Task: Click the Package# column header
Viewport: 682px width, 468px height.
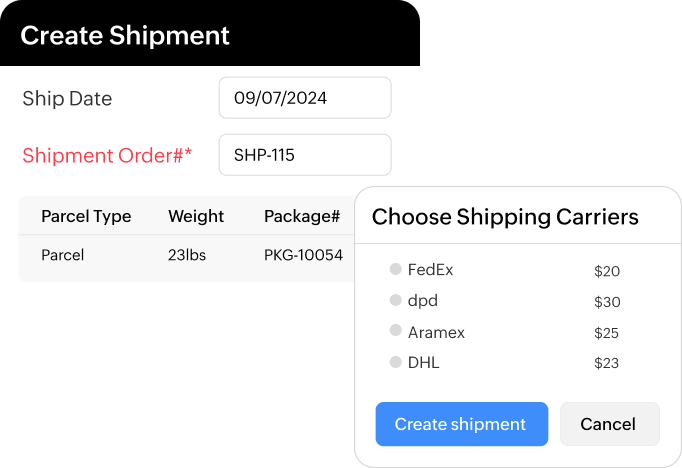Action: coord(302,216)
